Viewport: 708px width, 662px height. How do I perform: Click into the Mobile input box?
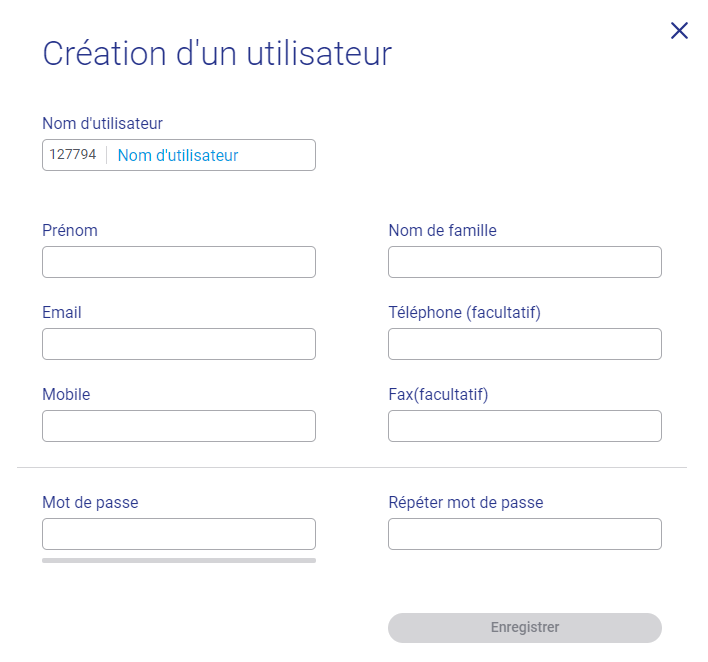click(x=179, y=426)
